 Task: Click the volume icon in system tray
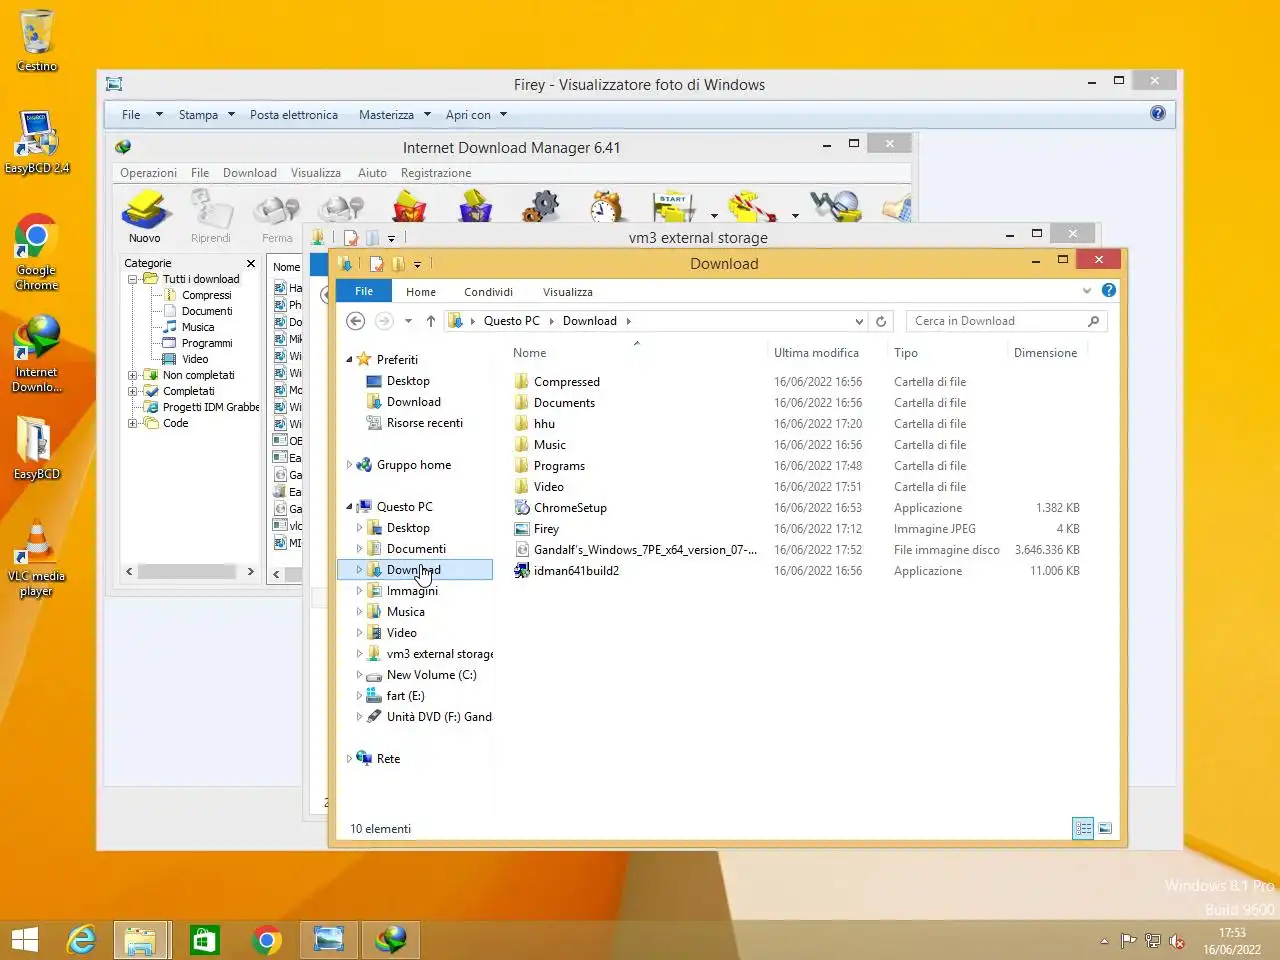coord(1177,941)
